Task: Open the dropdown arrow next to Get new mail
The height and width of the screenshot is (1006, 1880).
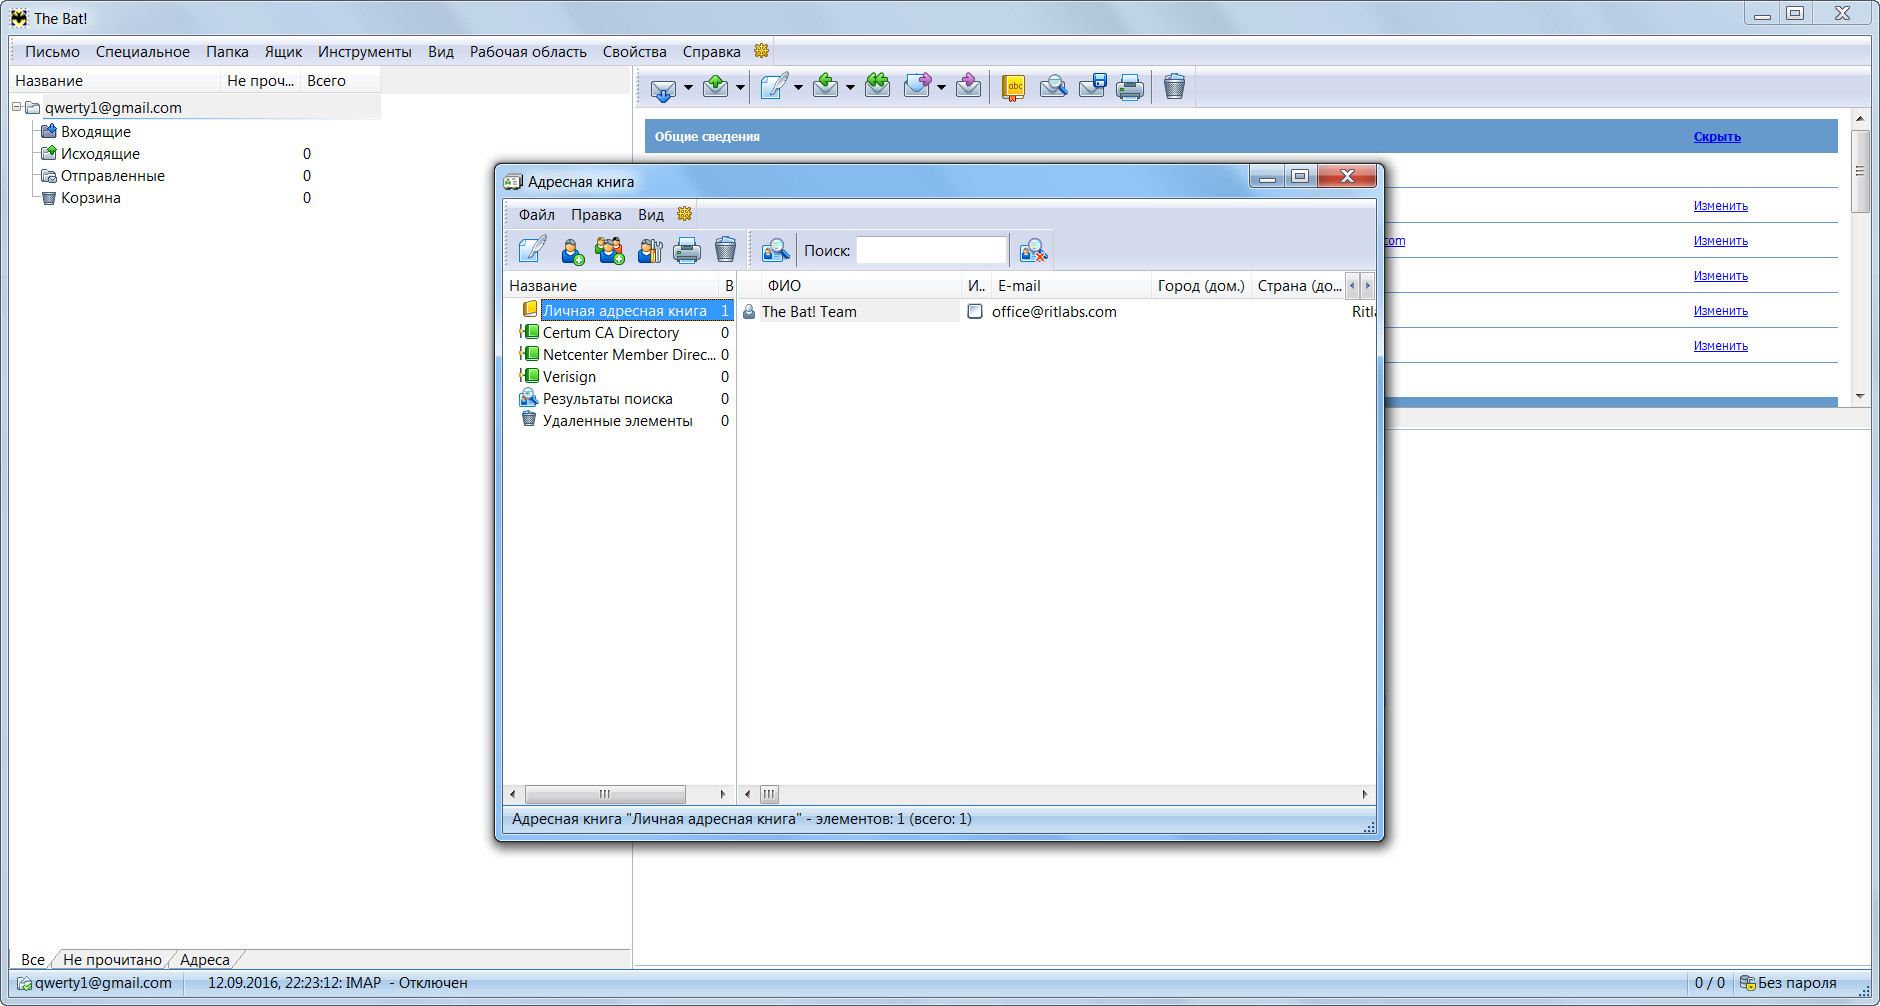Action: tap(688, 88)
